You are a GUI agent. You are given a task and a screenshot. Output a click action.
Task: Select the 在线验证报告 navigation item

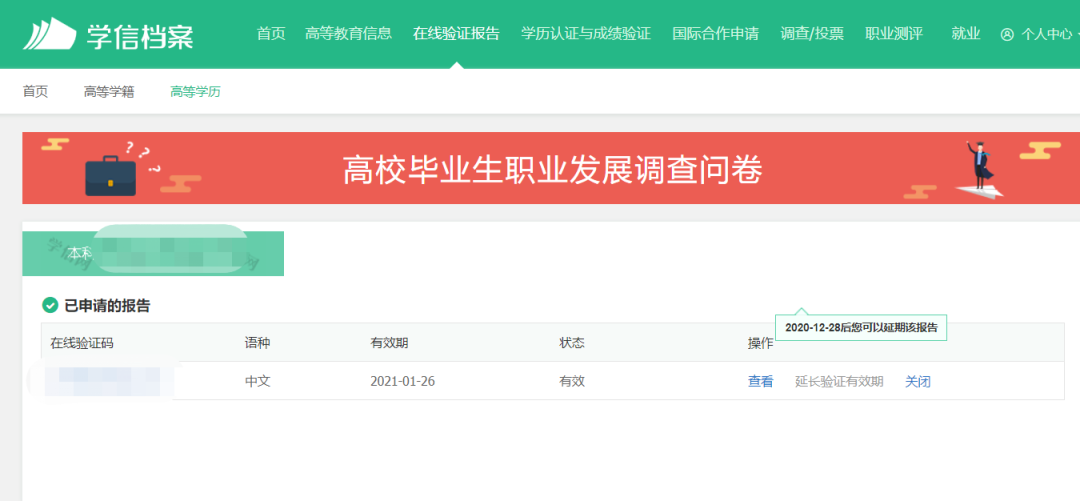click(x=456, y=34)
